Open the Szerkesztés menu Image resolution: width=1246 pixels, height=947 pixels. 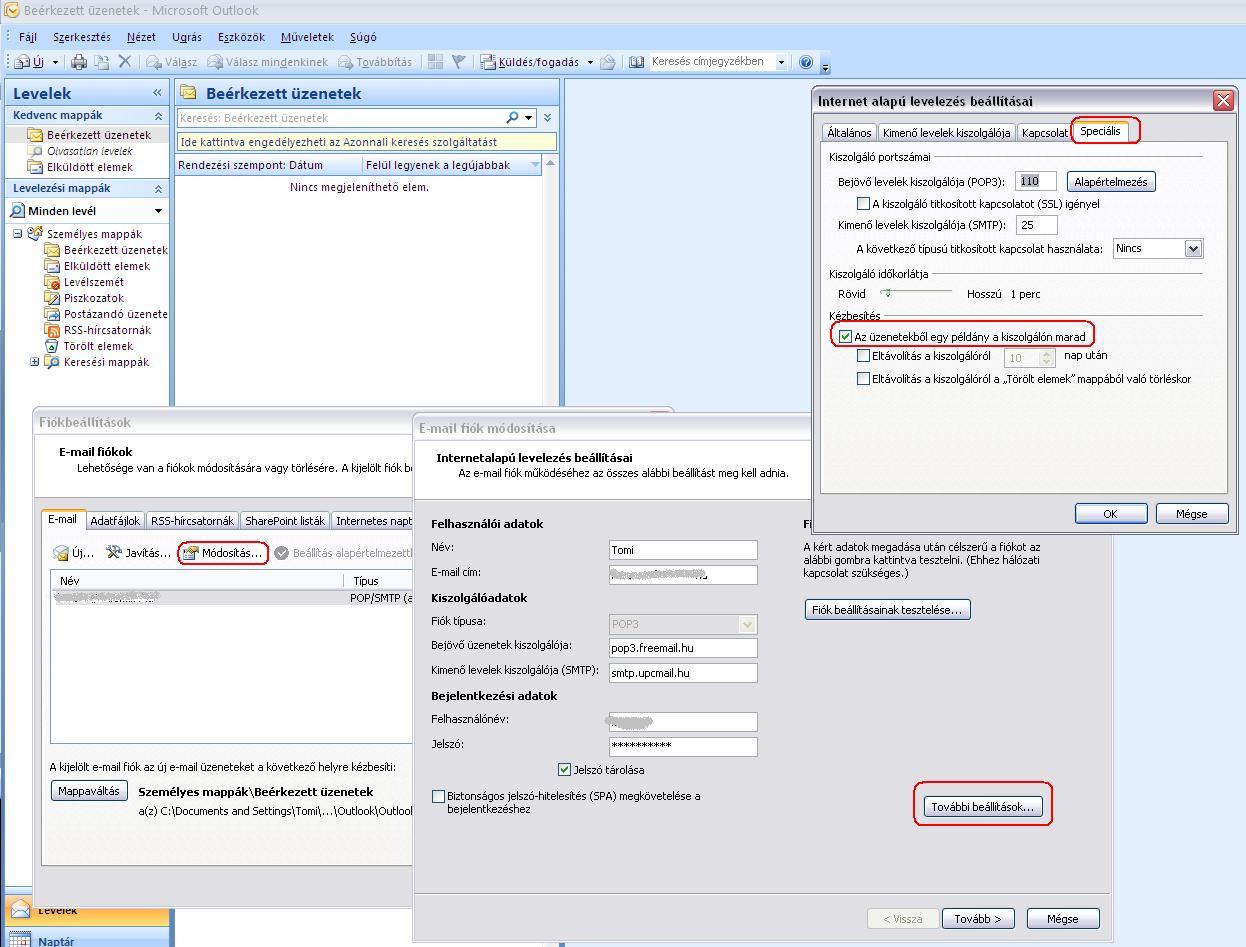point(82,37)
